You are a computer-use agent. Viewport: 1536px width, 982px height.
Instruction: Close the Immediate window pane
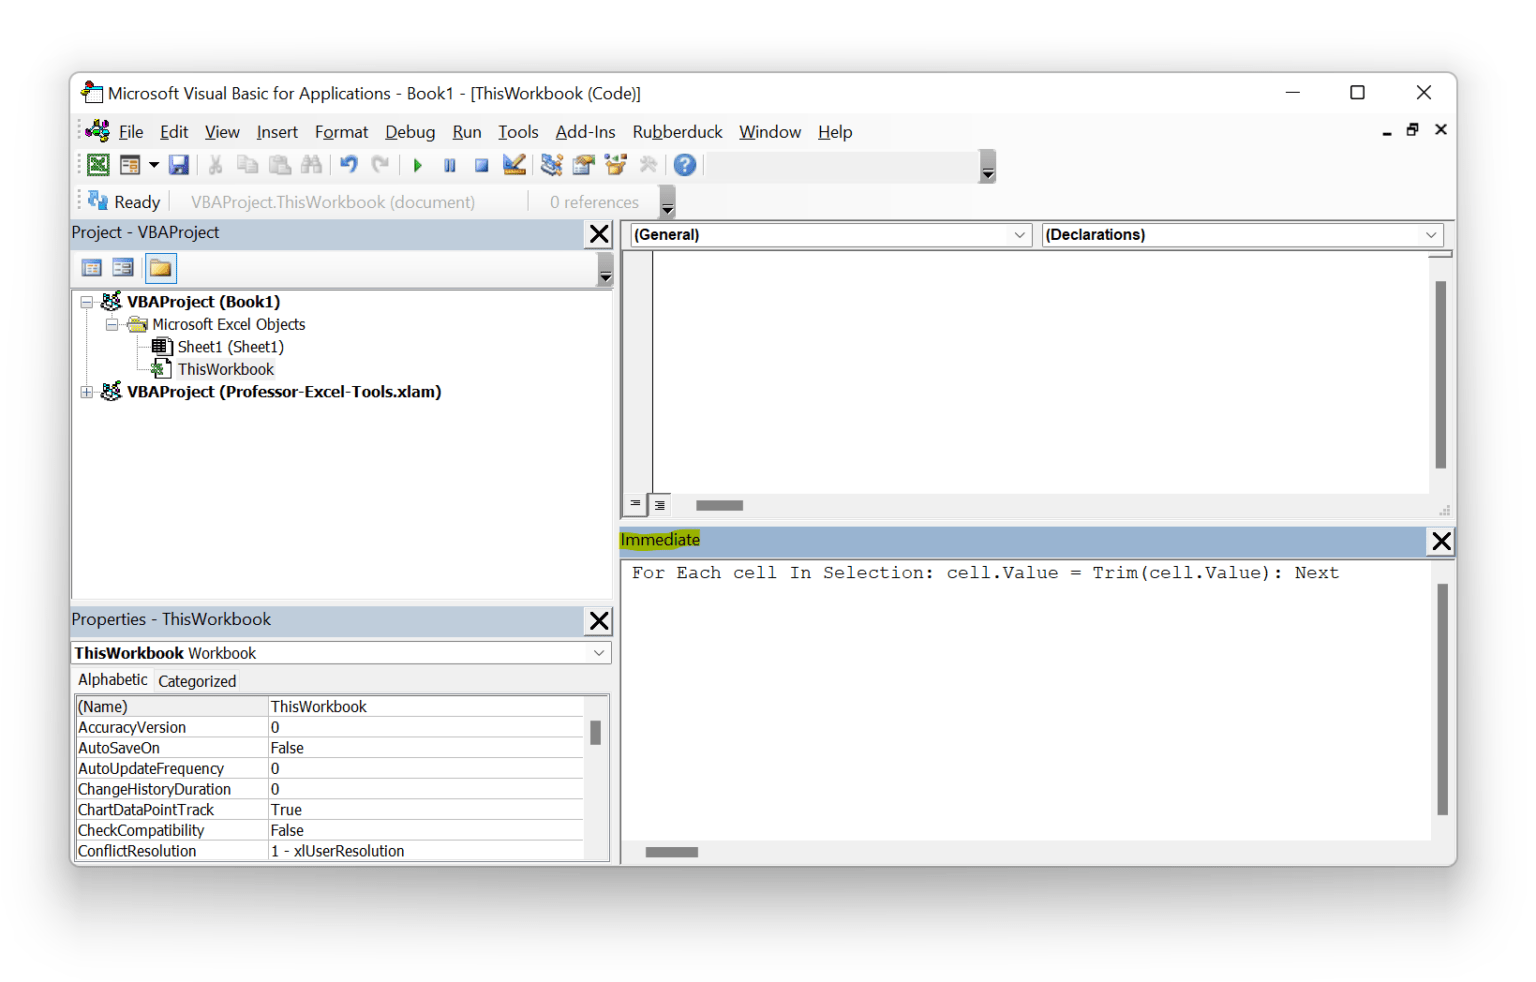coord(1440,541)
